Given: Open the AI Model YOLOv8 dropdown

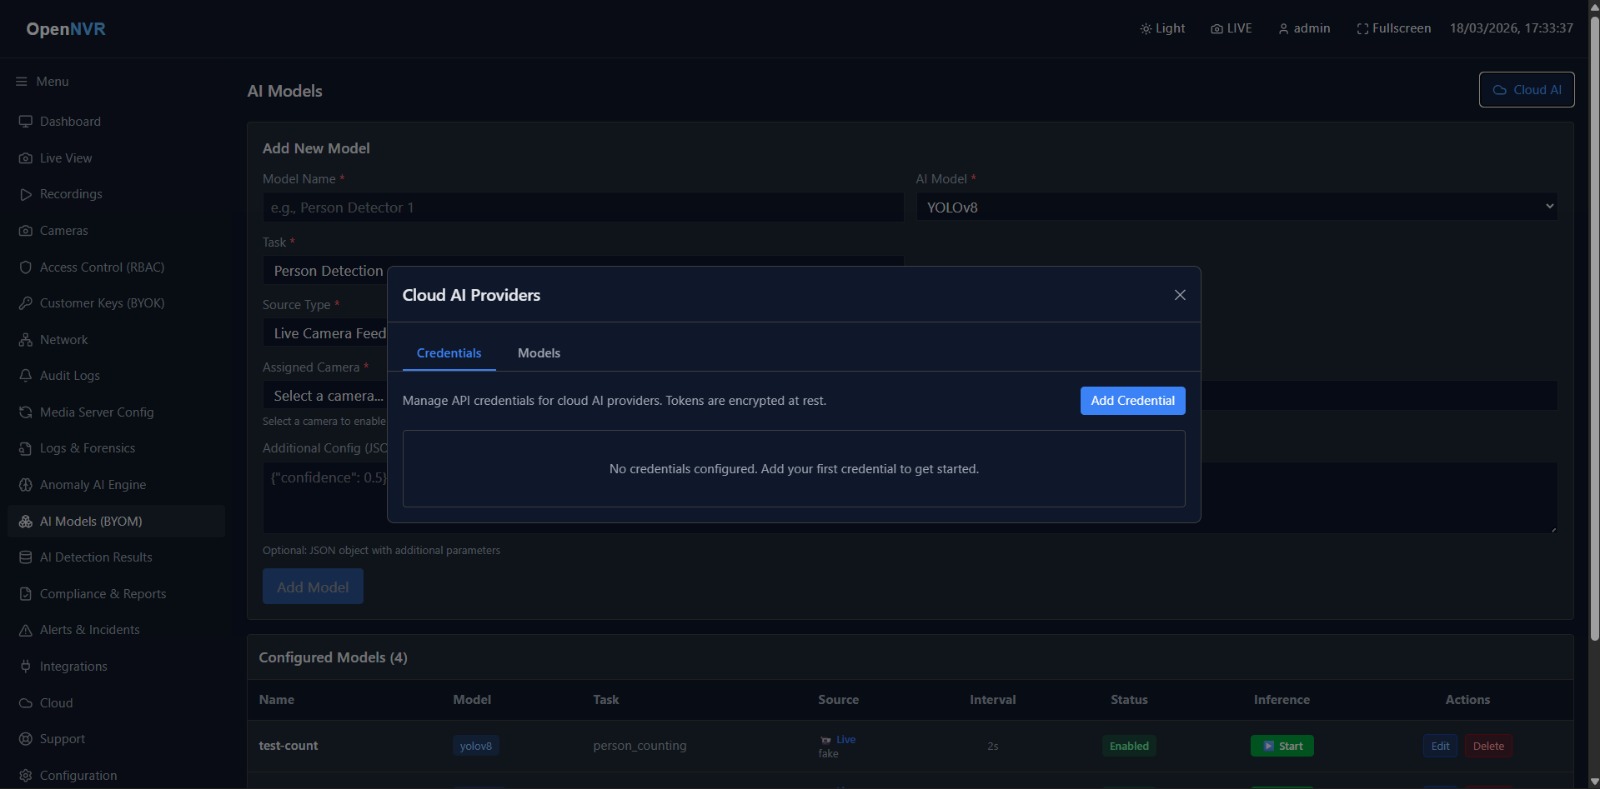Looking at the screenshot, I should pos(1236,207).
